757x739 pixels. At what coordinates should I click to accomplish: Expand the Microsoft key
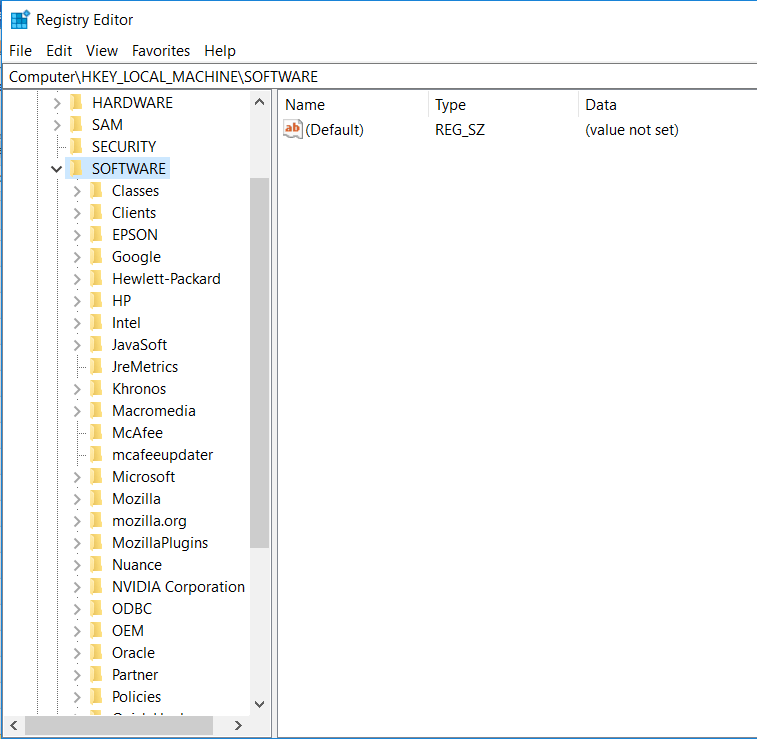click(77, 477)
